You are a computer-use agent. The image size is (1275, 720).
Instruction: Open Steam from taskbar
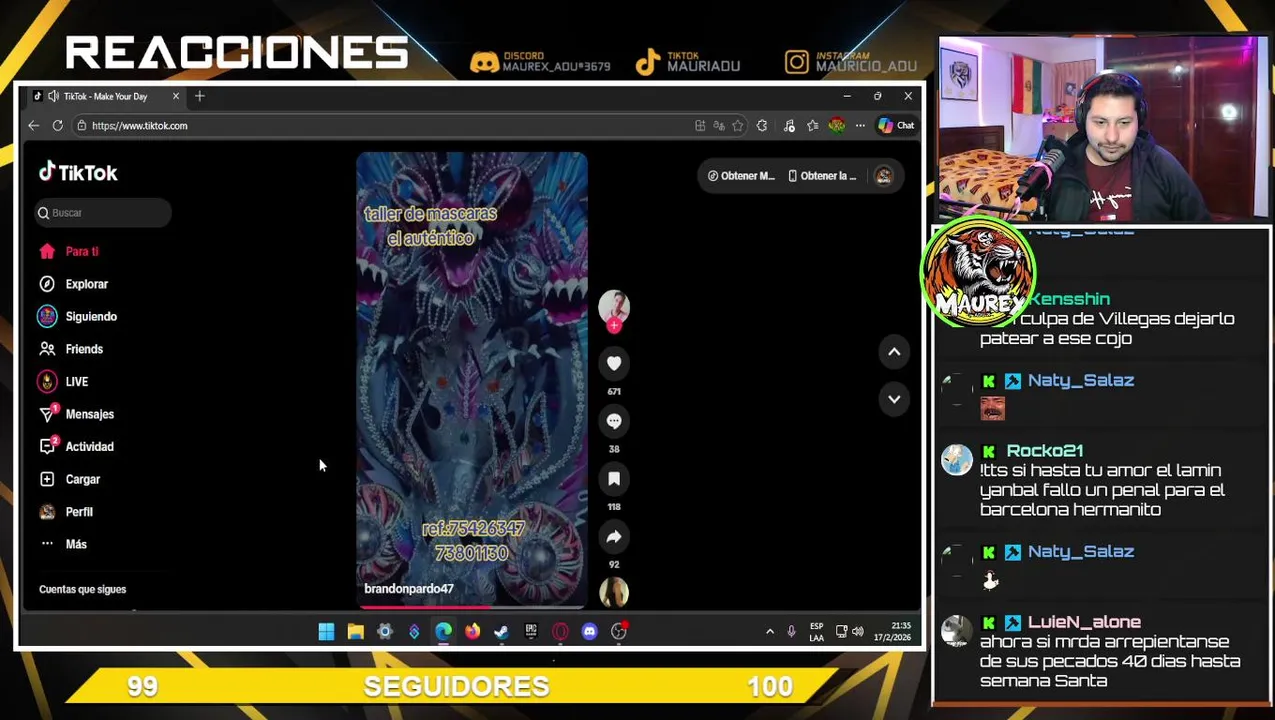point(502,631)
